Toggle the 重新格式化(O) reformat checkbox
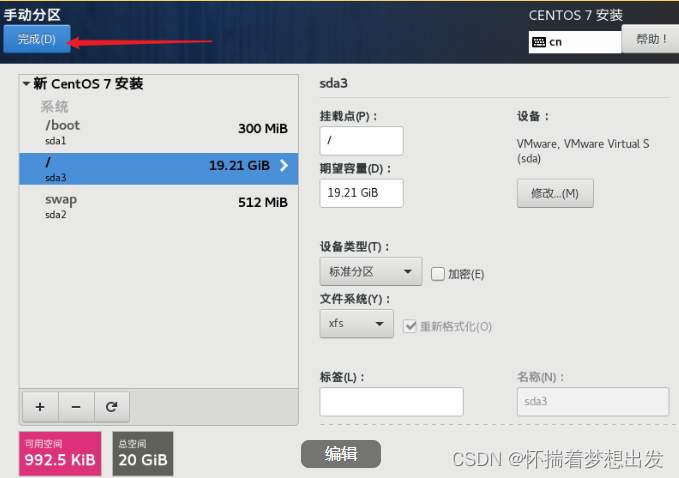 [410, 326]
